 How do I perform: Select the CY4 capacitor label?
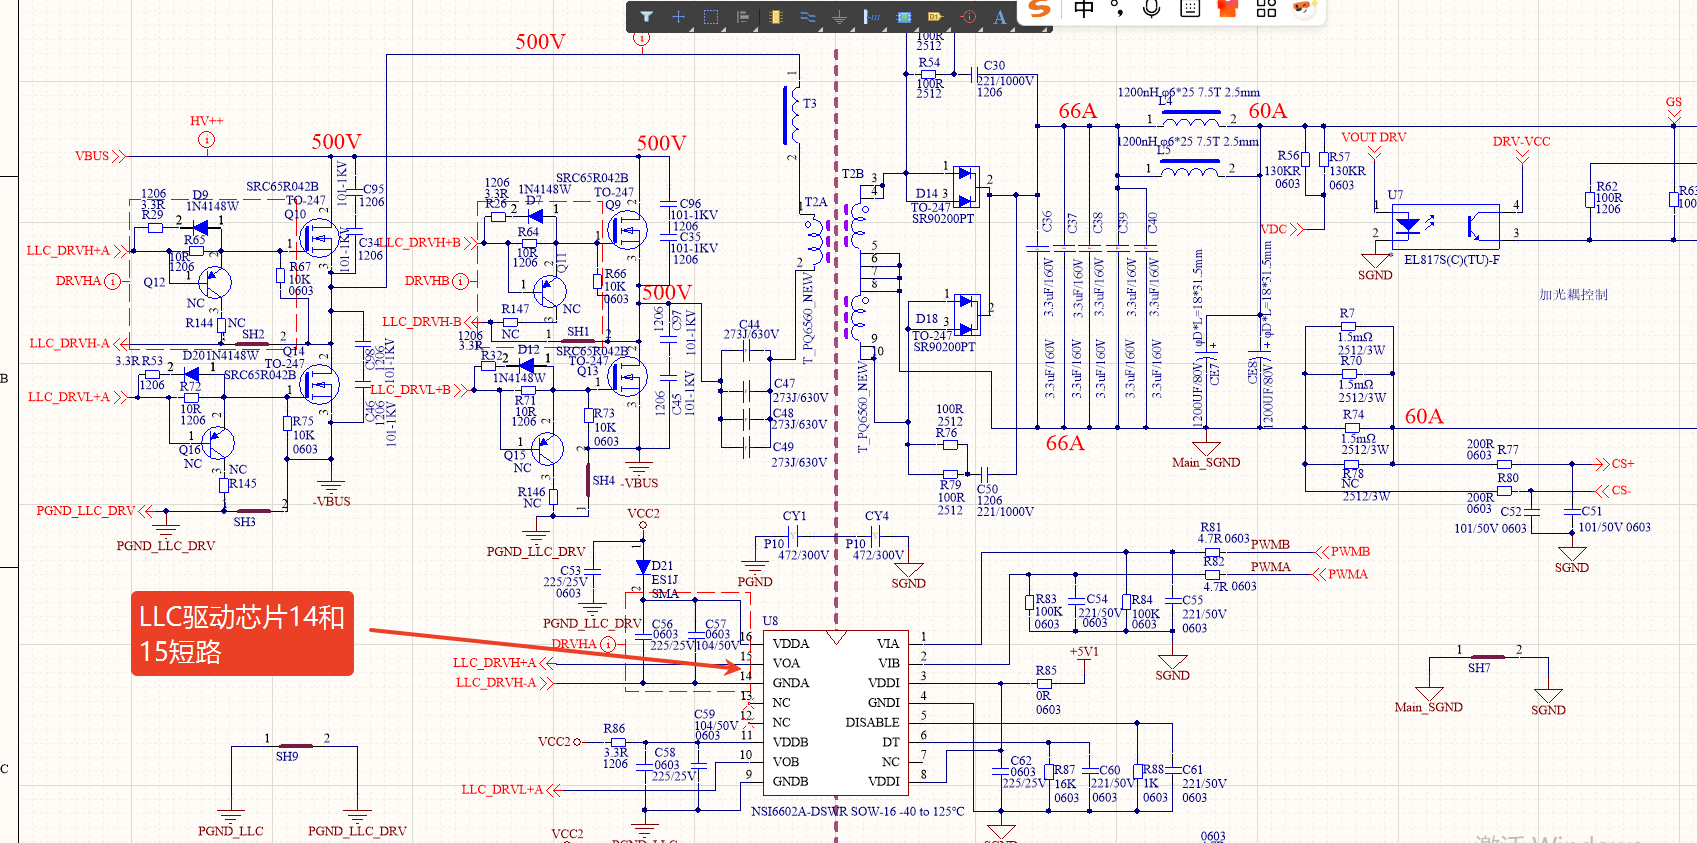coord(876,516)
